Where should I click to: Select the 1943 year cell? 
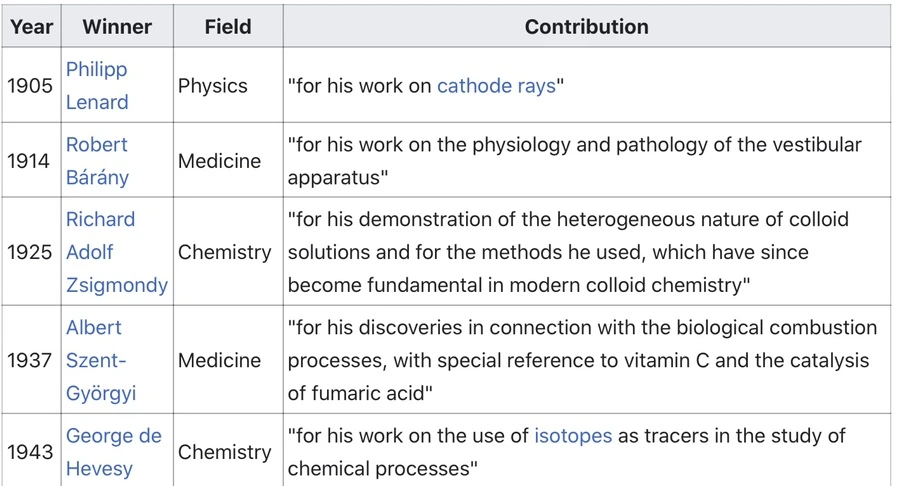click(x=30, y=452)
